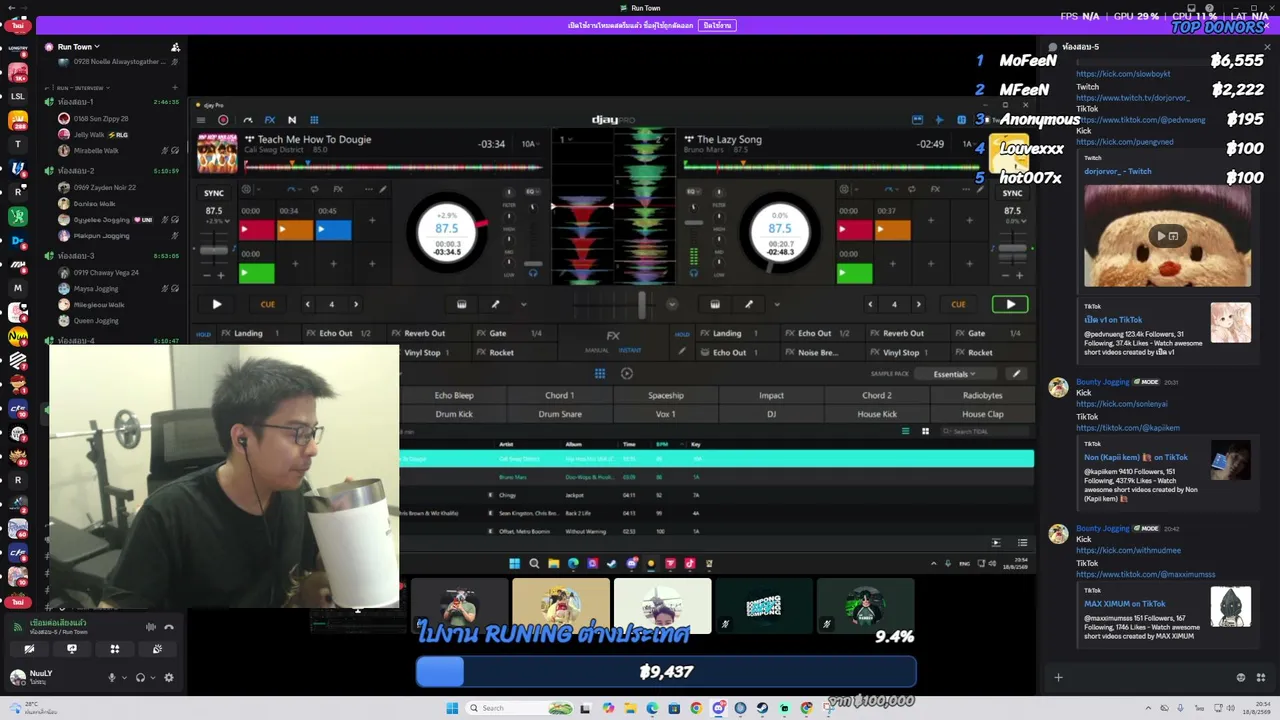Start recording with djay's record button
The width and height of the screenshot is (1280, 720).
click(223, 120)
